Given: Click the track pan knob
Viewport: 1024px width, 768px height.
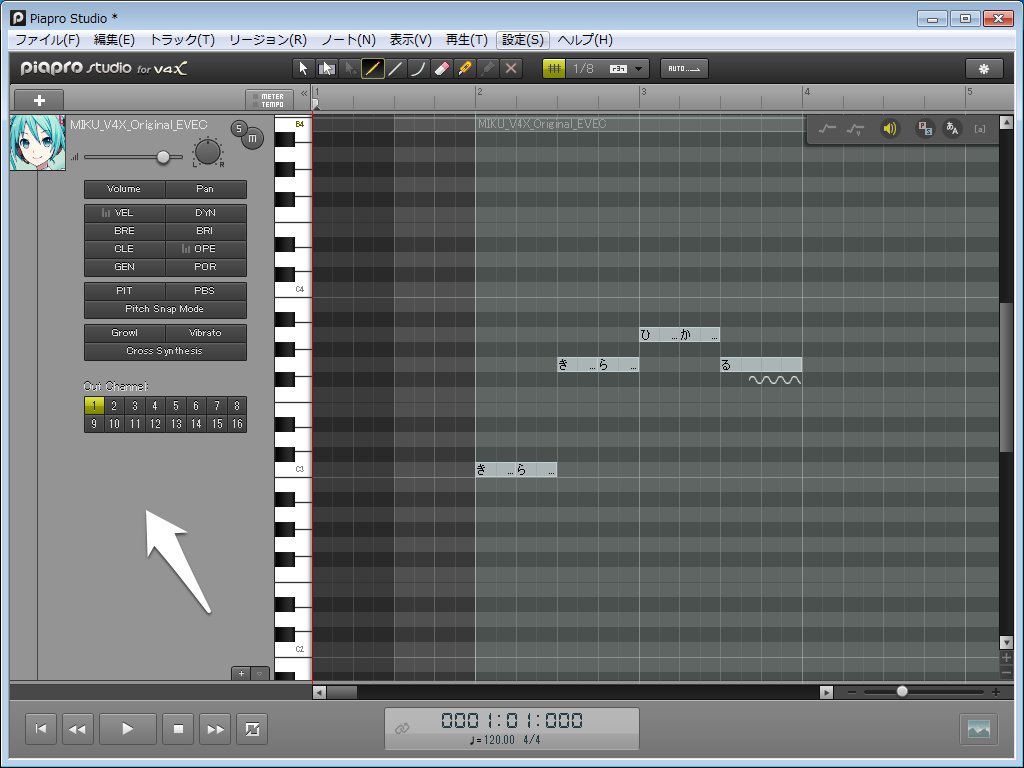Looking at the screenshot, I should coord(208,152).
